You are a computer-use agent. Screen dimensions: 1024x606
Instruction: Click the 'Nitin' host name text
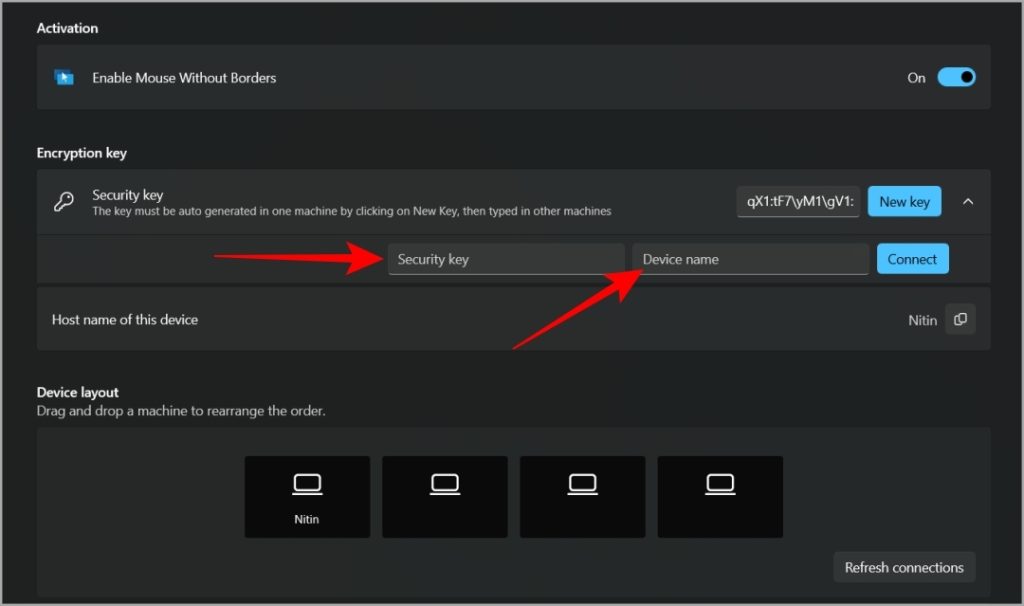tap(922, 320)
